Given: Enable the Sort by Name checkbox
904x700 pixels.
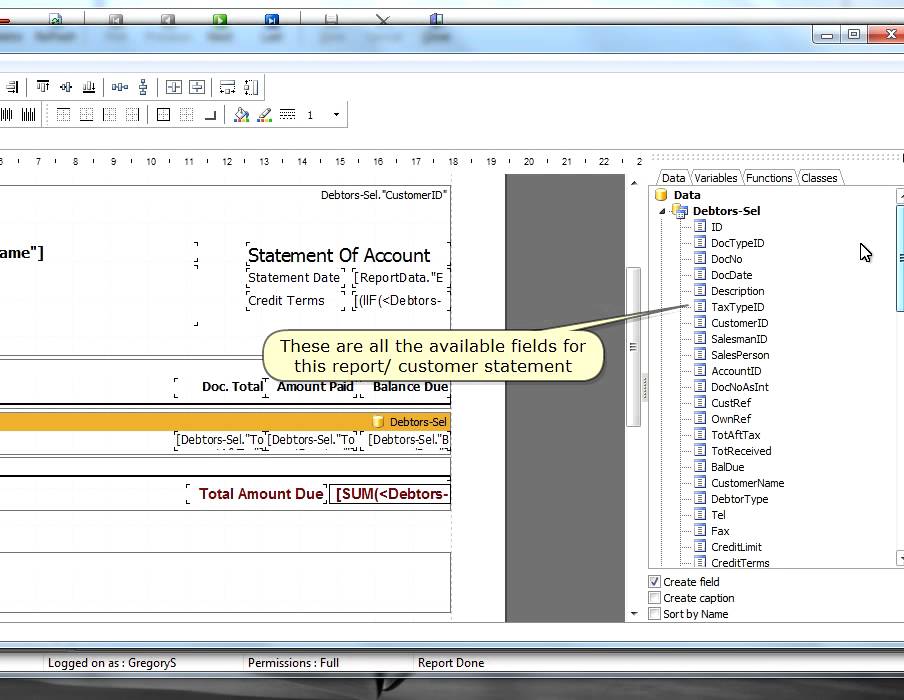Looking at the screenshot, I should click(x=654, y=614).
